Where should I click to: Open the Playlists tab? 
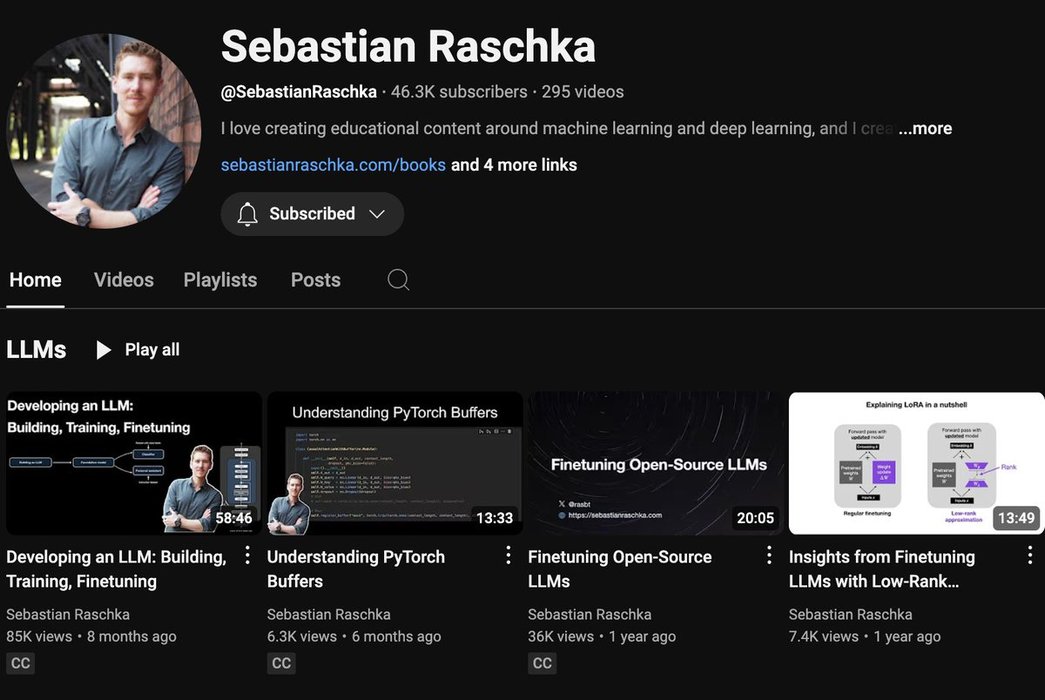(x=220, y=280)
